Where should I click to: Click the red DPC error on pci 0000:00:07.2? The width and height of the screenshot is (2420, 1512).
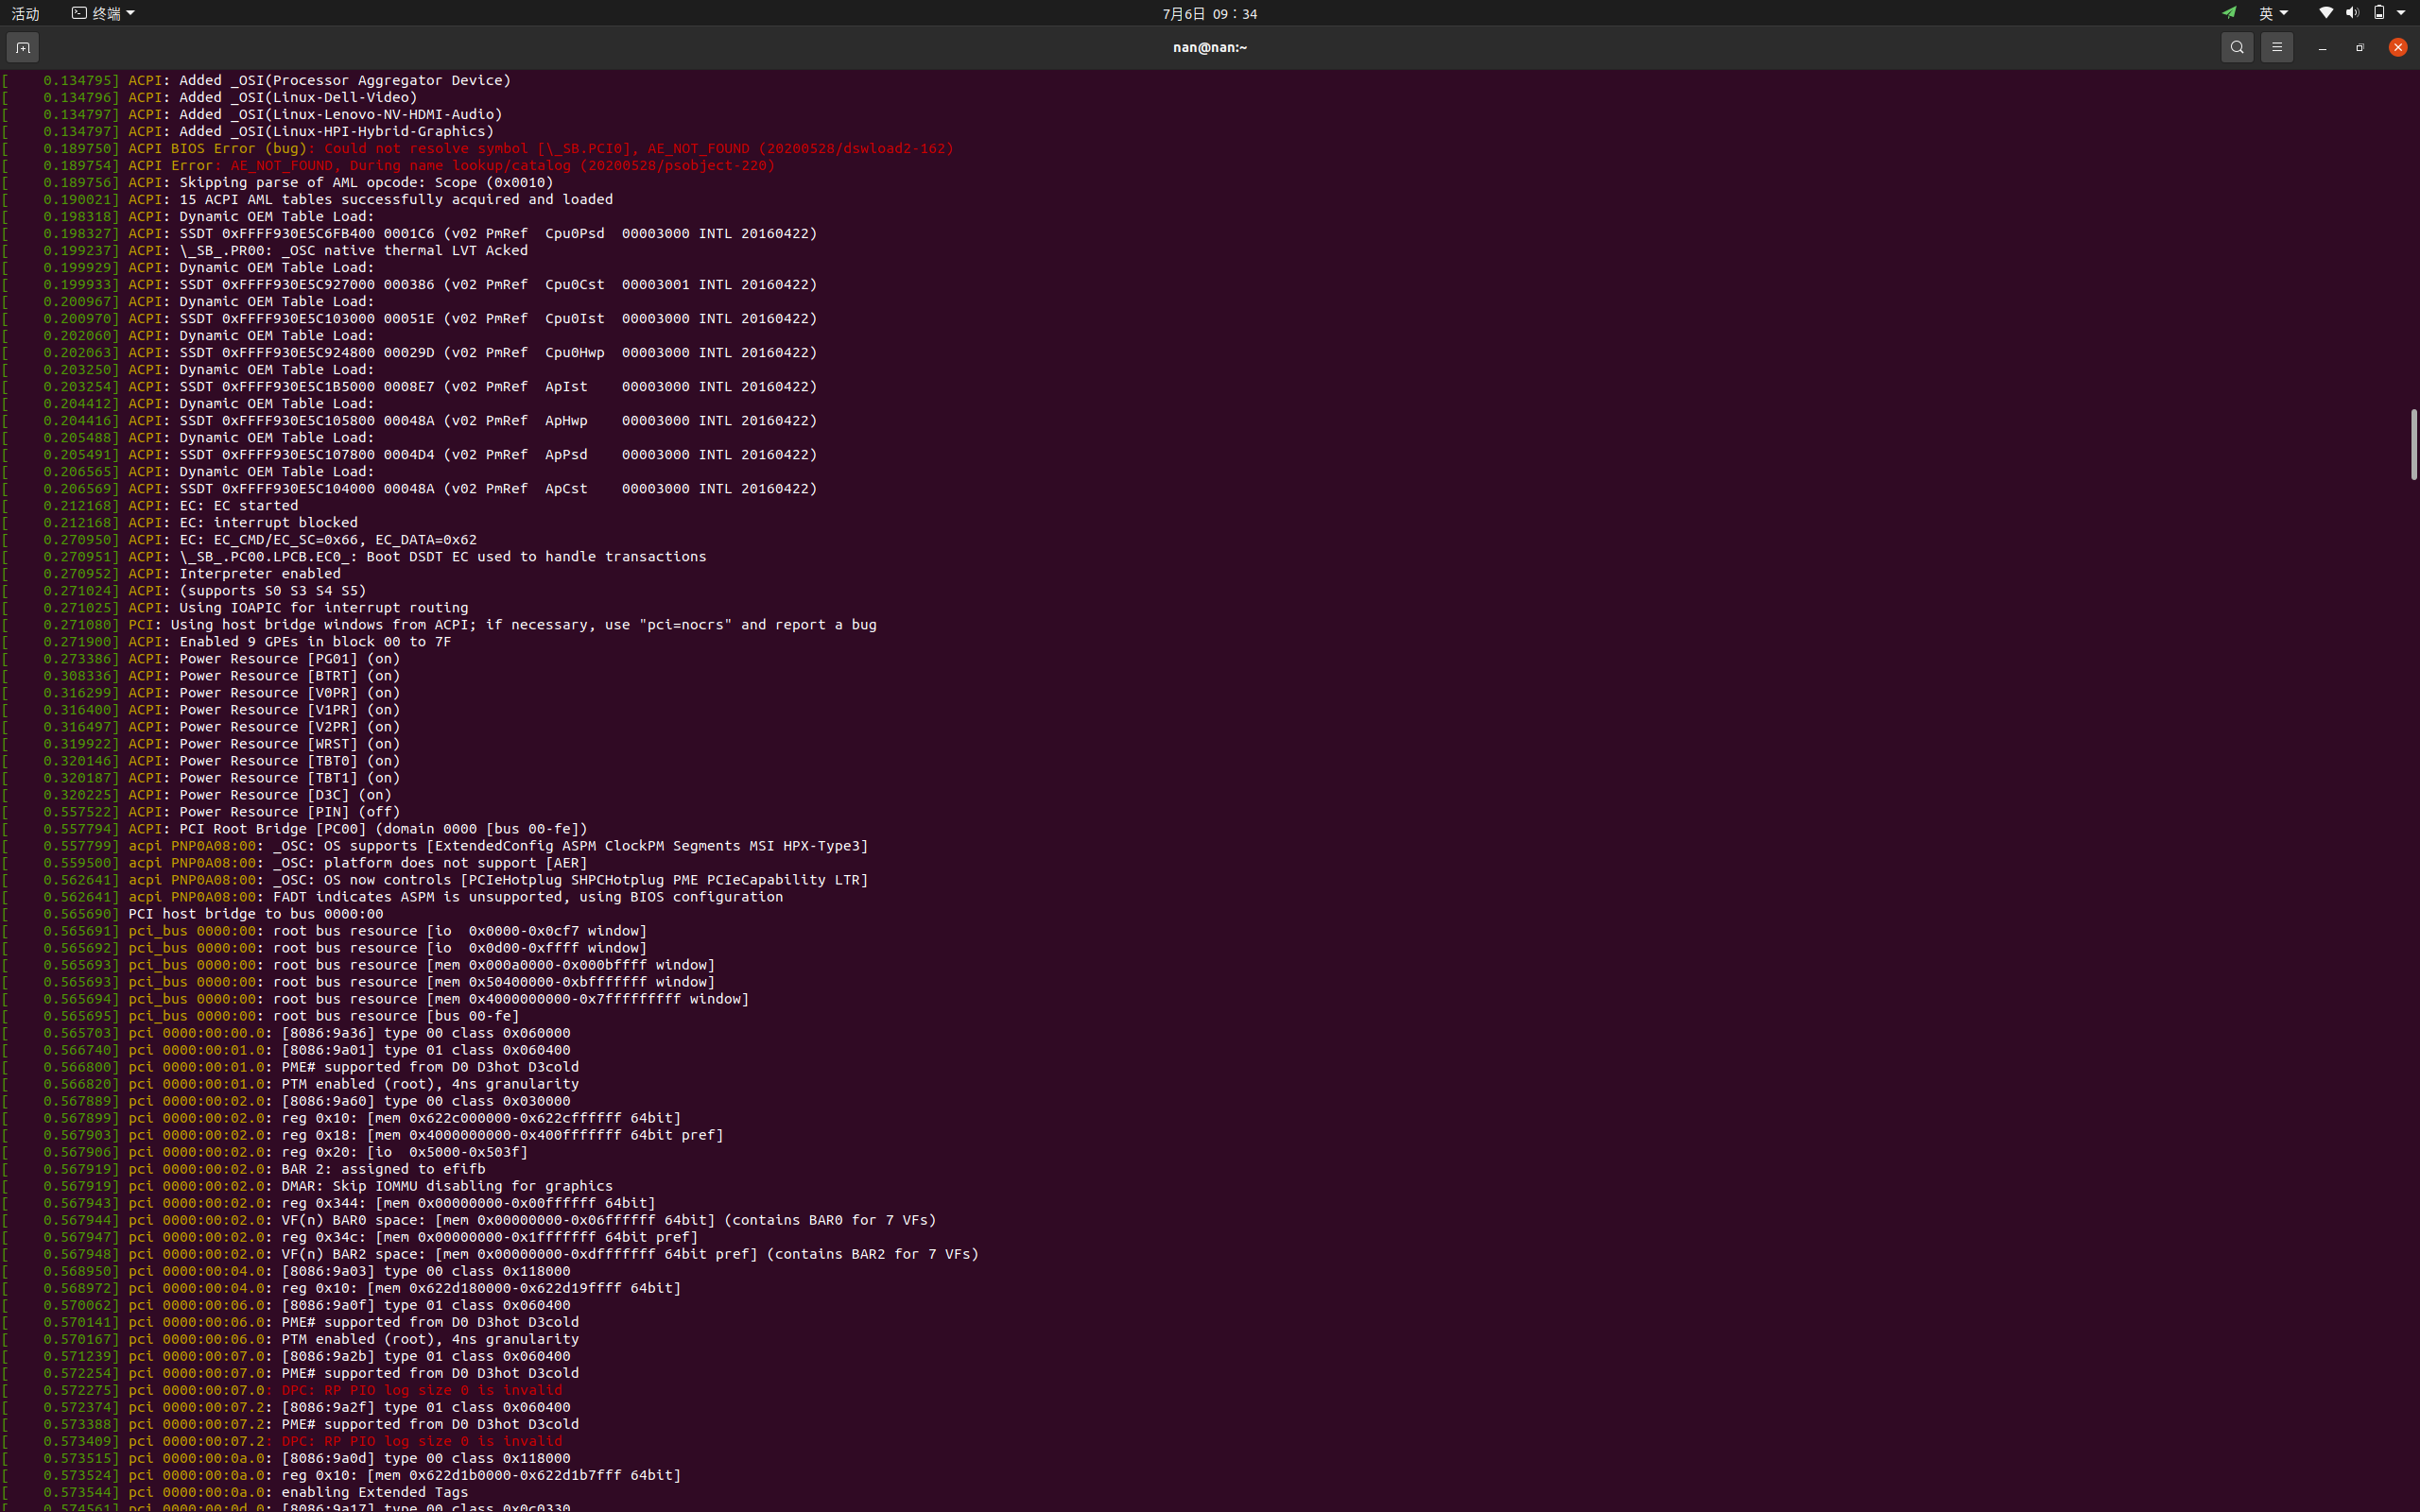coord(421,1440)
